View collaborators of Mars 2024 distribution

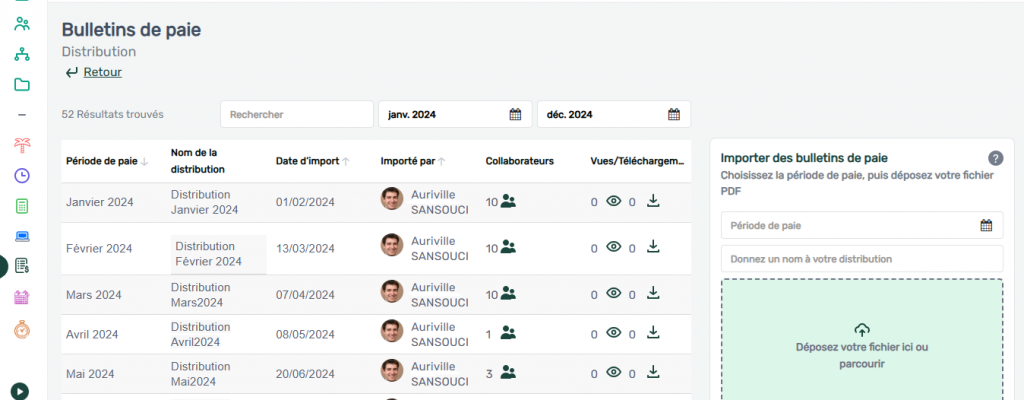point(508,294)
